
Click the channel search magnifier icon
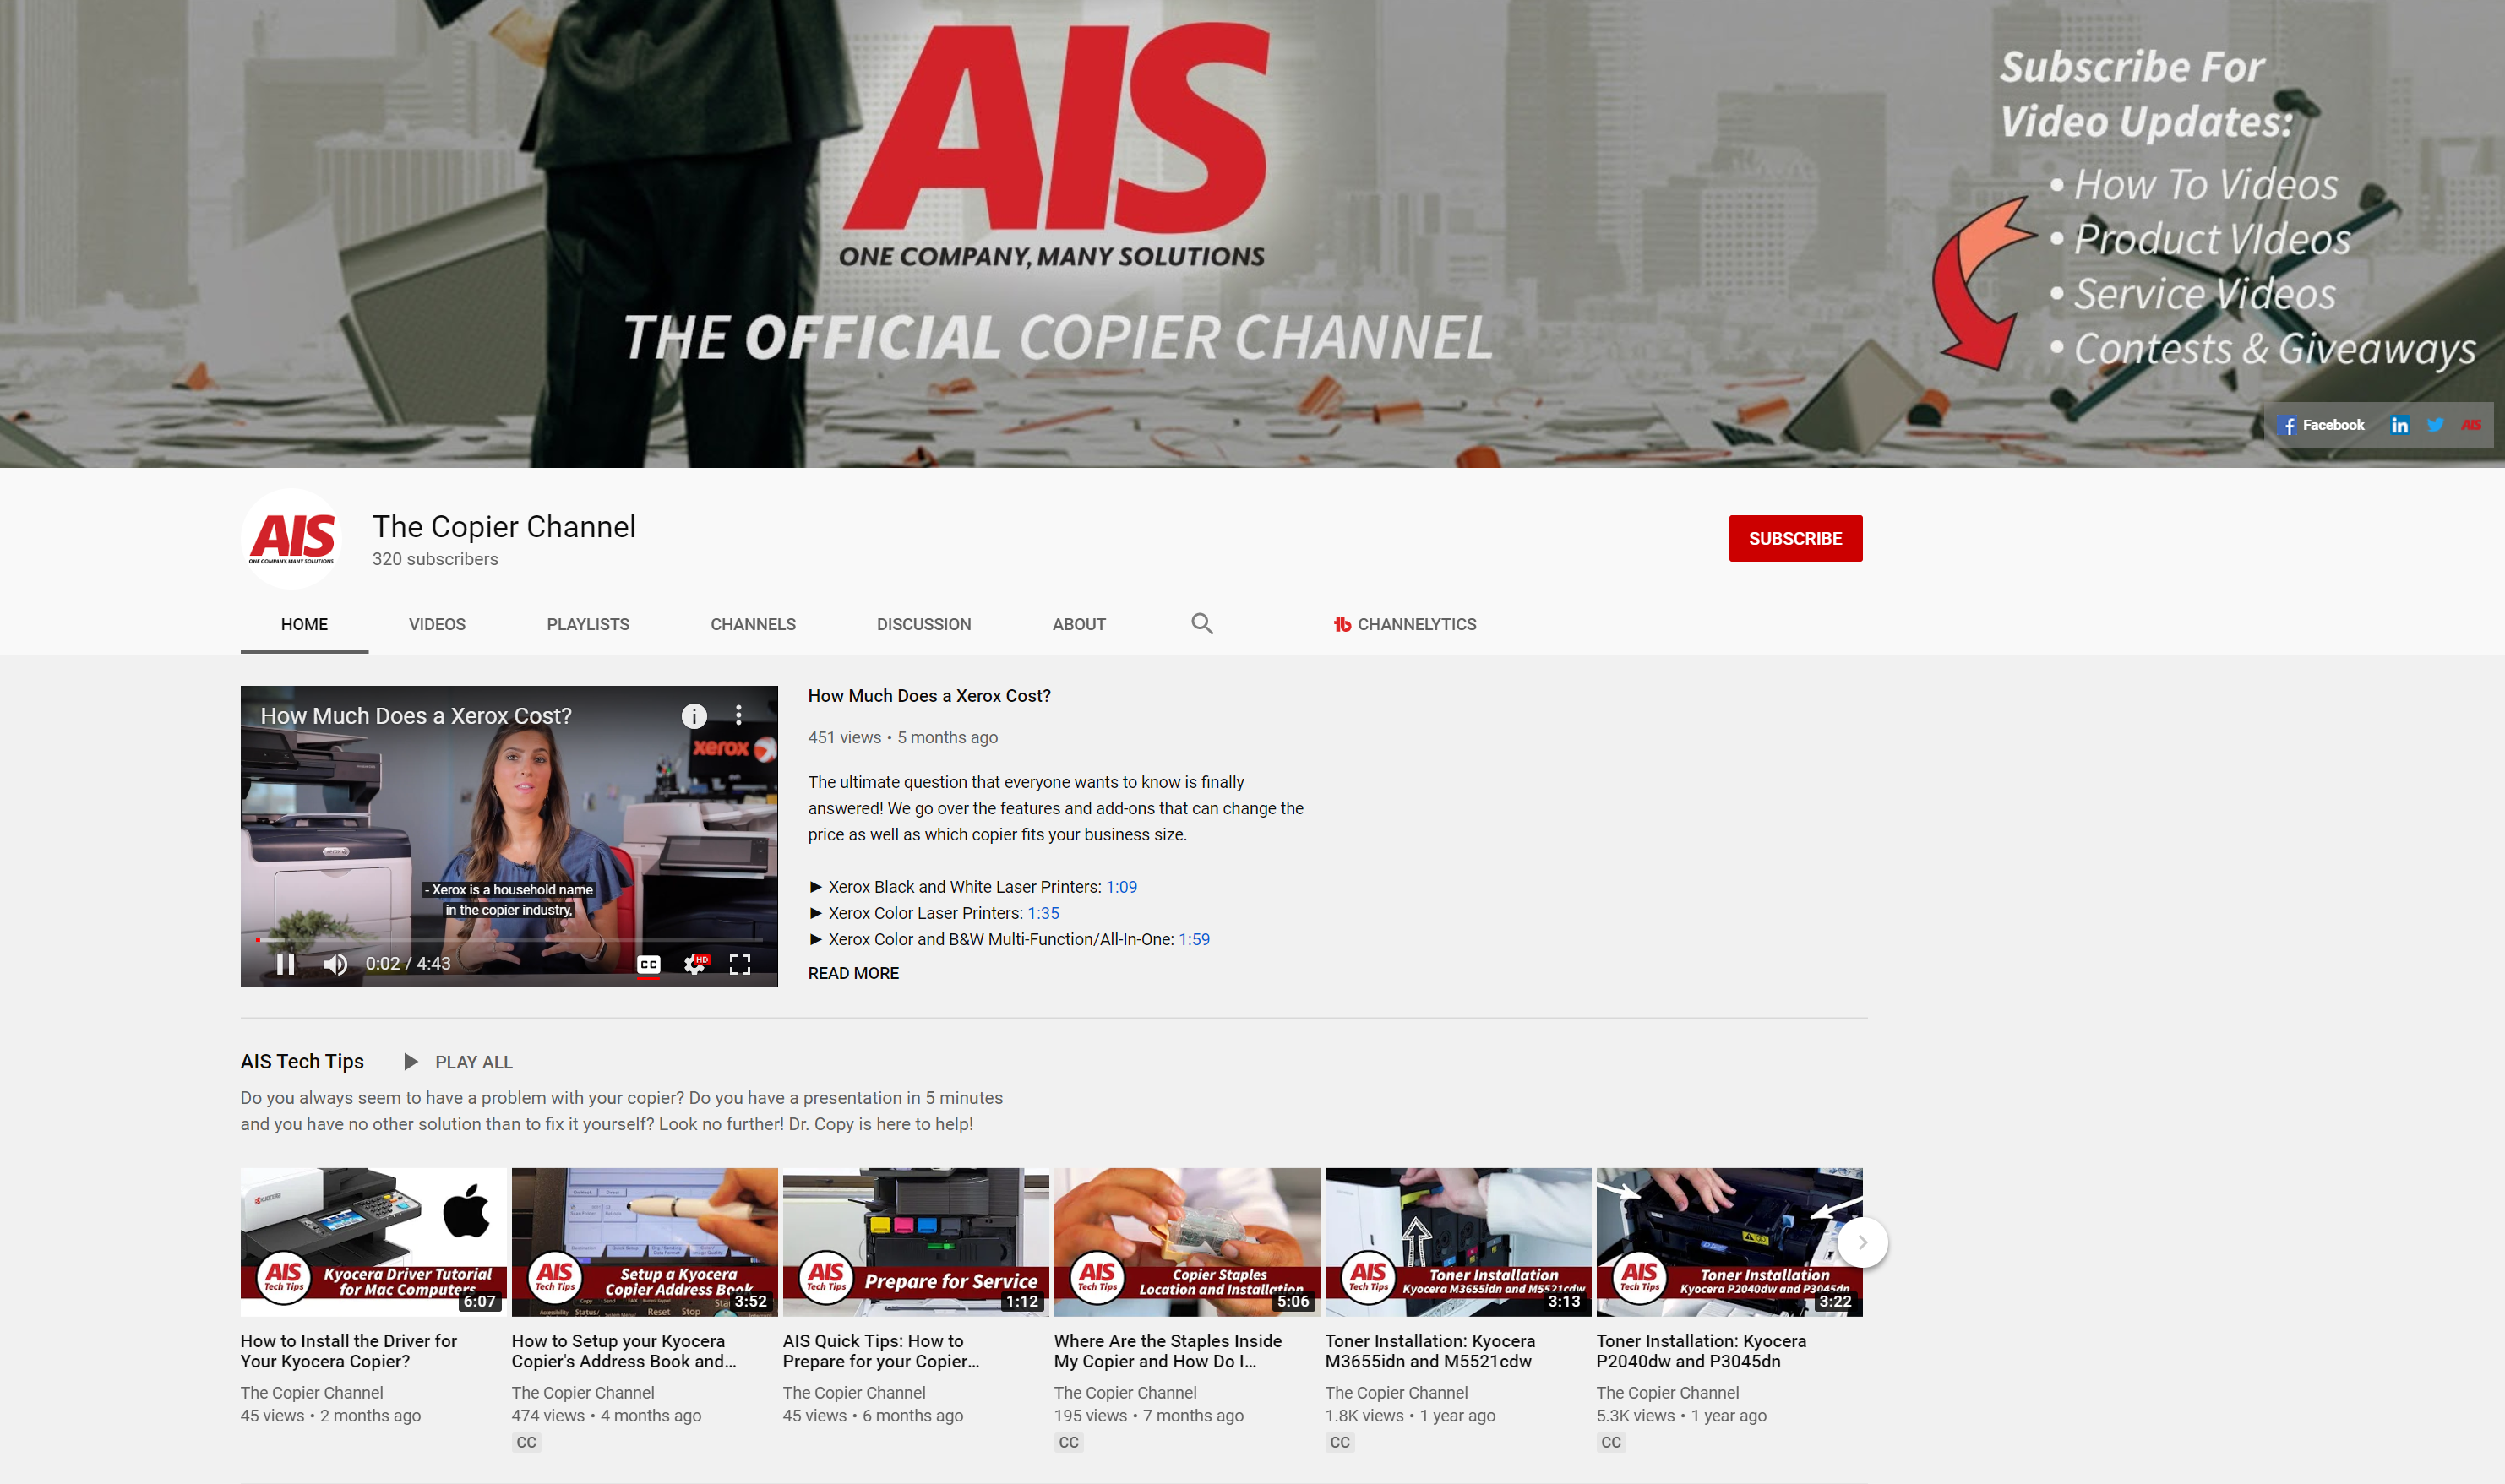click(1202, 624)
